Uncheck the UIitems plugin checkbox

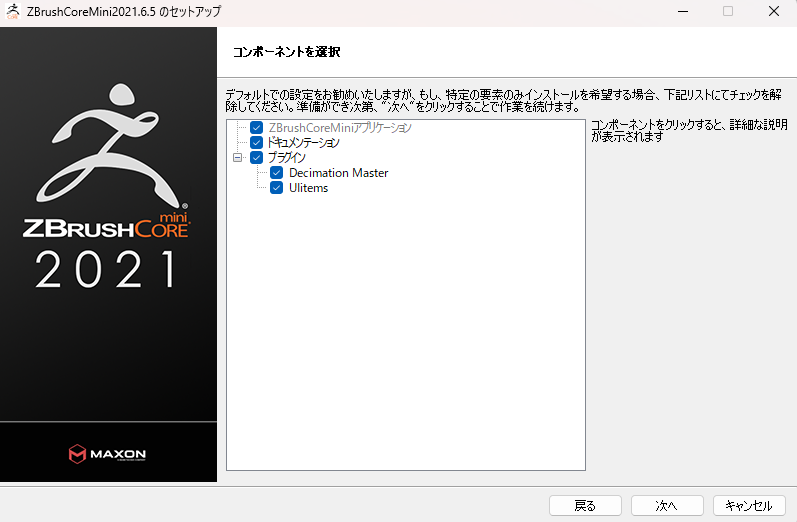[x=277, y=188]
